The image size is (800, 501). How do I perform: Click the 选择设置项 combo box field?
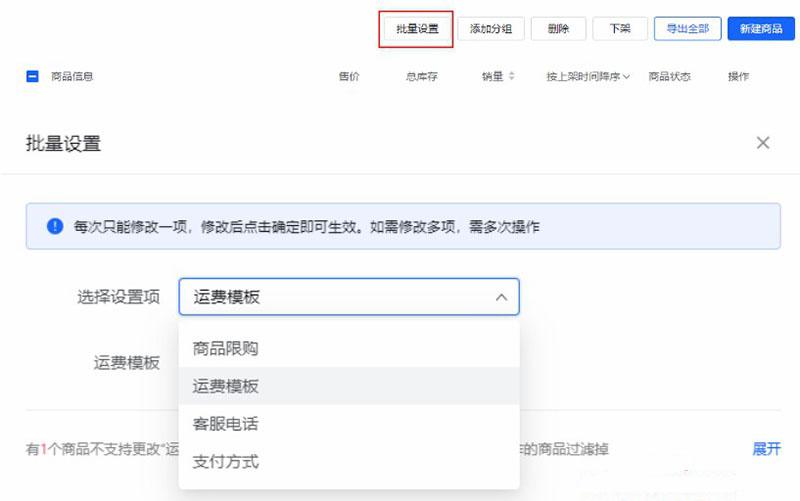335,297
